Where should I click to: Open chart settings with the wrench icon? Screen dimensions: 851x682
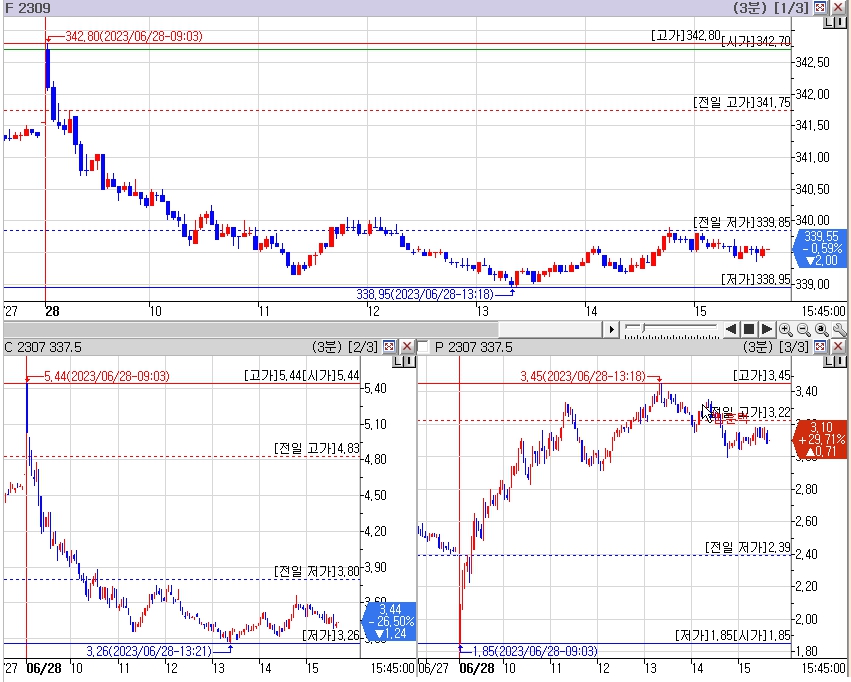point(839,329)
